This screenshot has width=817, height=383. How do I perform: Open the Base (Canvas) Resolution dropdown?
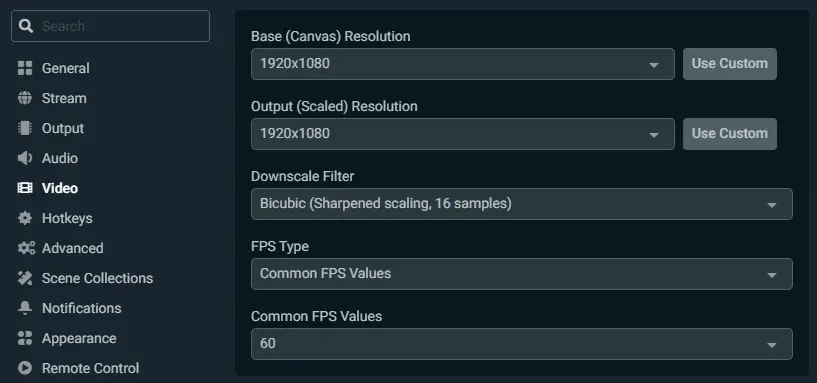tap(463, 64)
